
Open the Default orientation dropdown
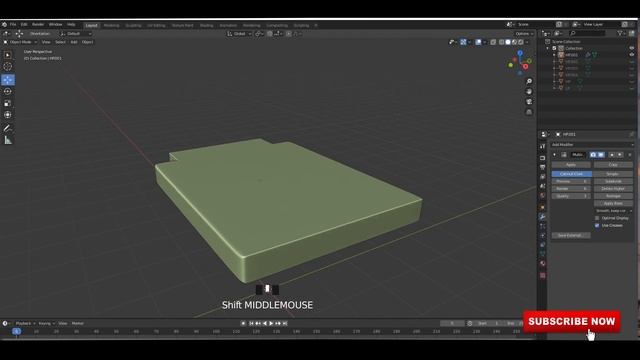(76, 34)
